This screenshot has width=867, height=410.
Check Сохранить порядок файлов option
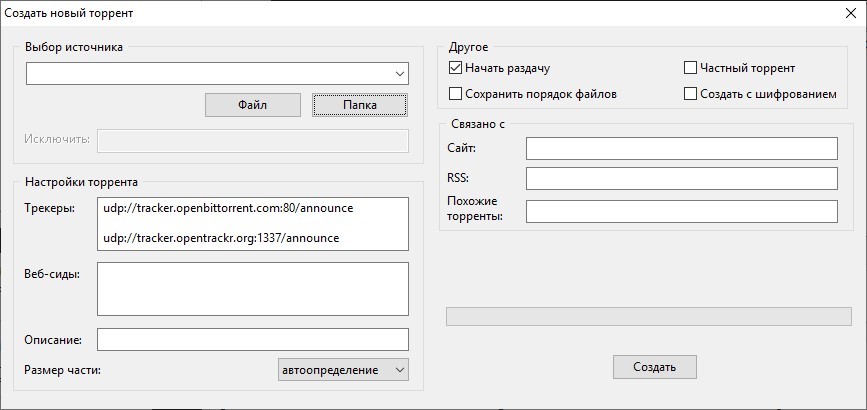pyautogui.click(x=456, y=94)
